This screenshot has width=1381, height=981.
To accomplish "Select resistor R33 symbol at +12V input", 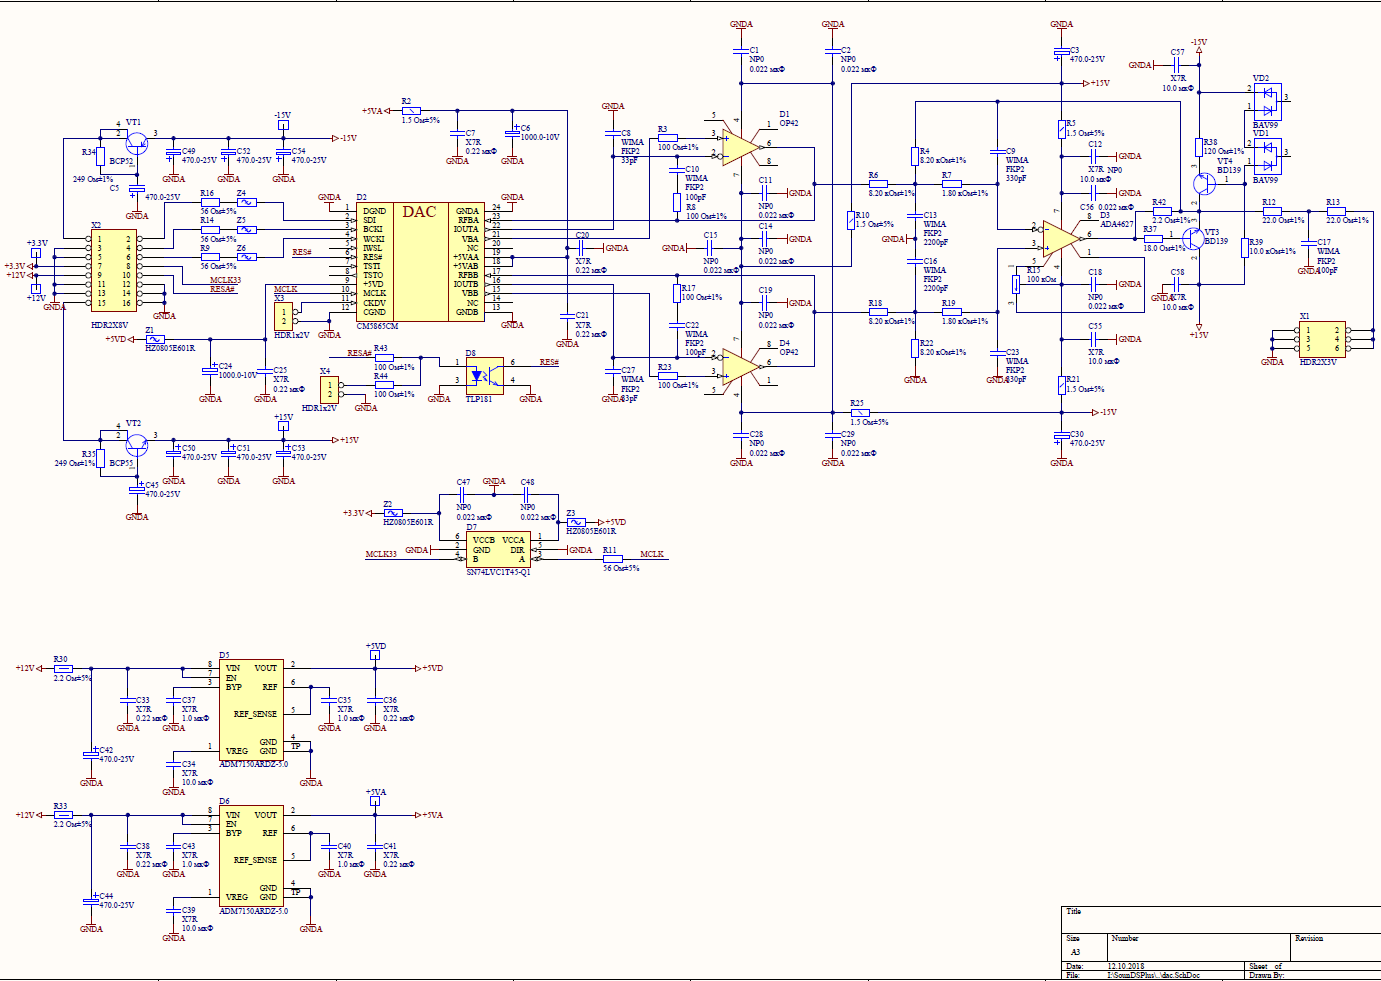I will point(63,815).
